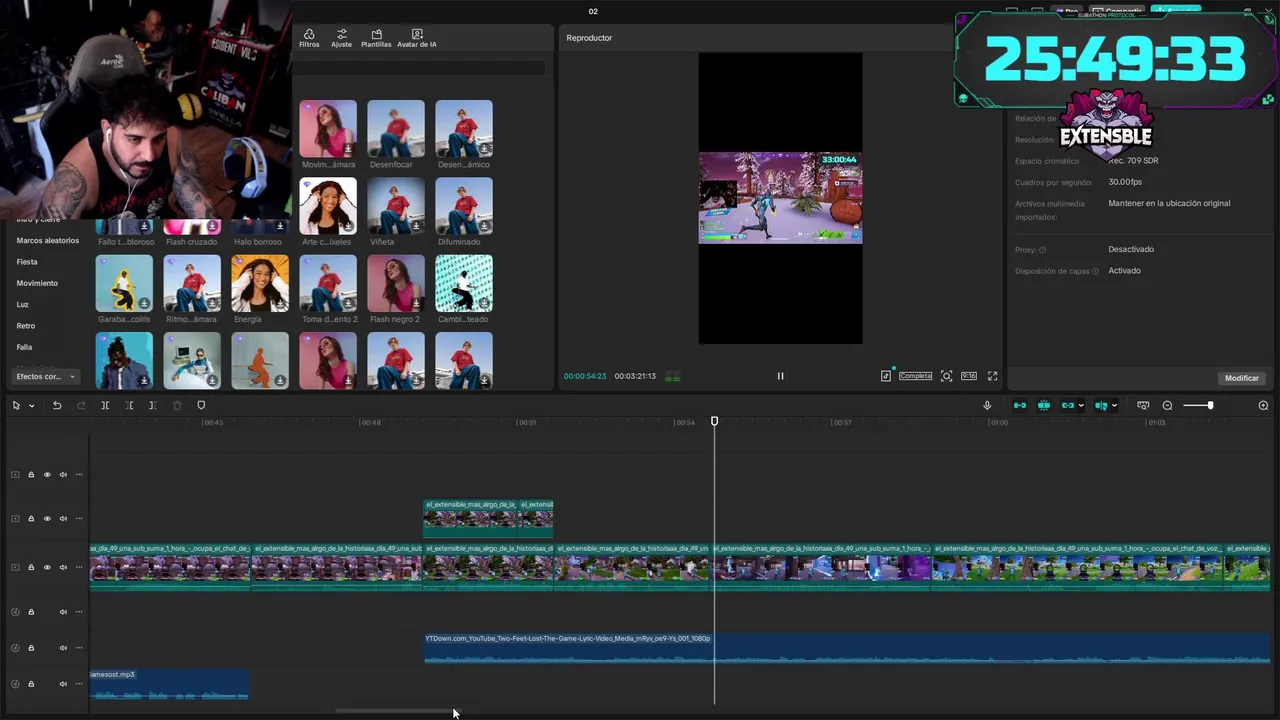Viewport: 1280px width, 720px height.
Task: Select the Fiesta effects category
Action: point(27,262)
